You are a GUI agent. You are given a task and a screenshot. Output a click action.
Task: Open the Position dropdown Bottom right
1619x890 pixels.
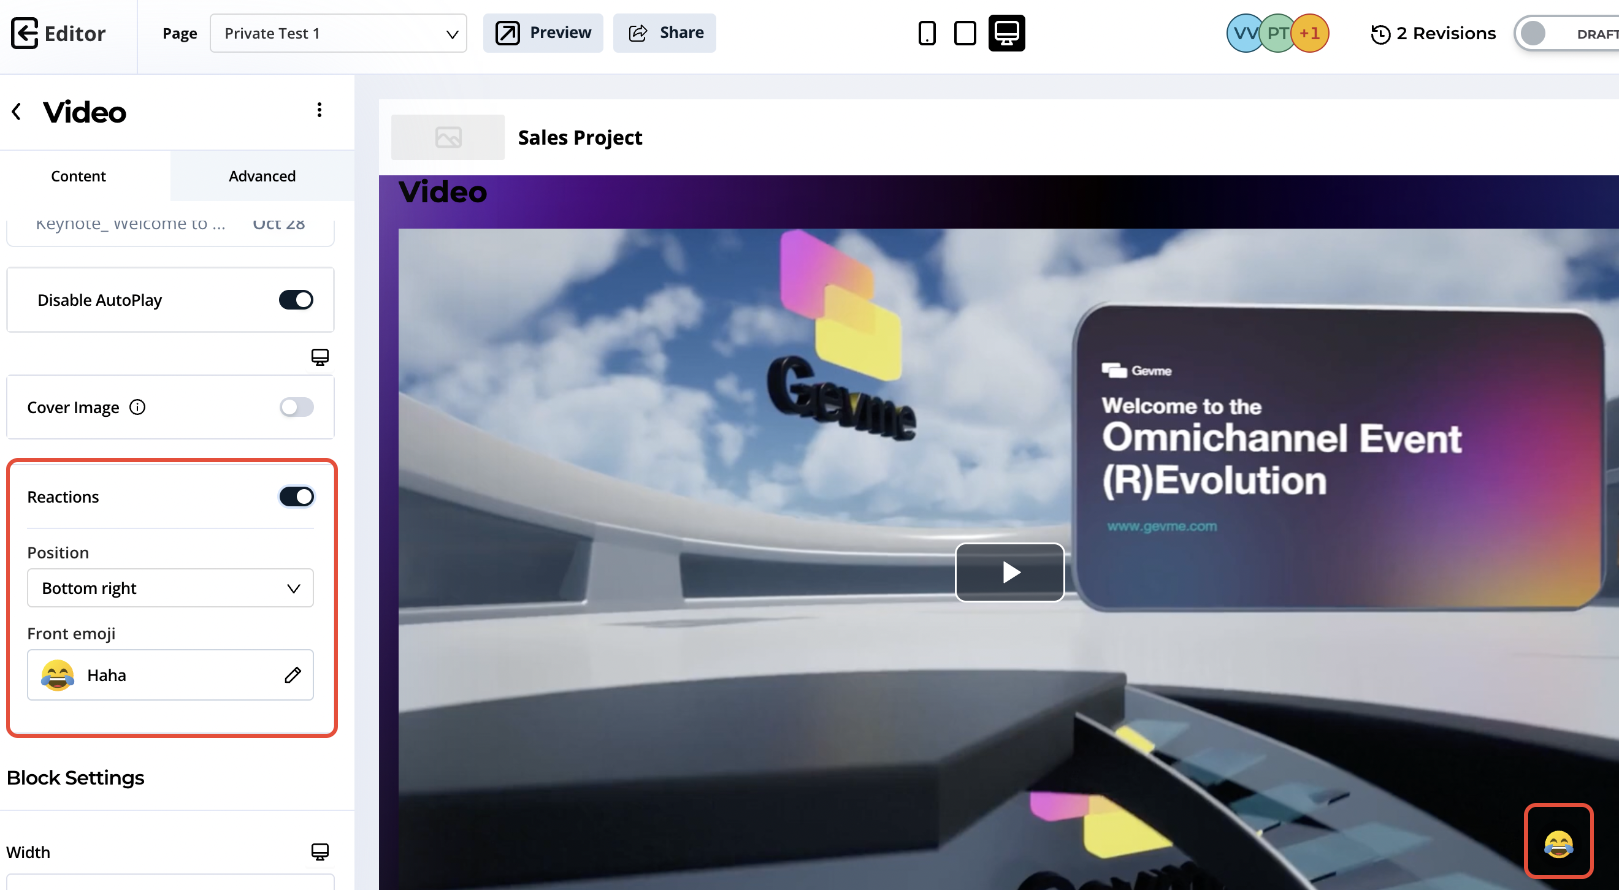pyautogui.click(x=170, y=588)
